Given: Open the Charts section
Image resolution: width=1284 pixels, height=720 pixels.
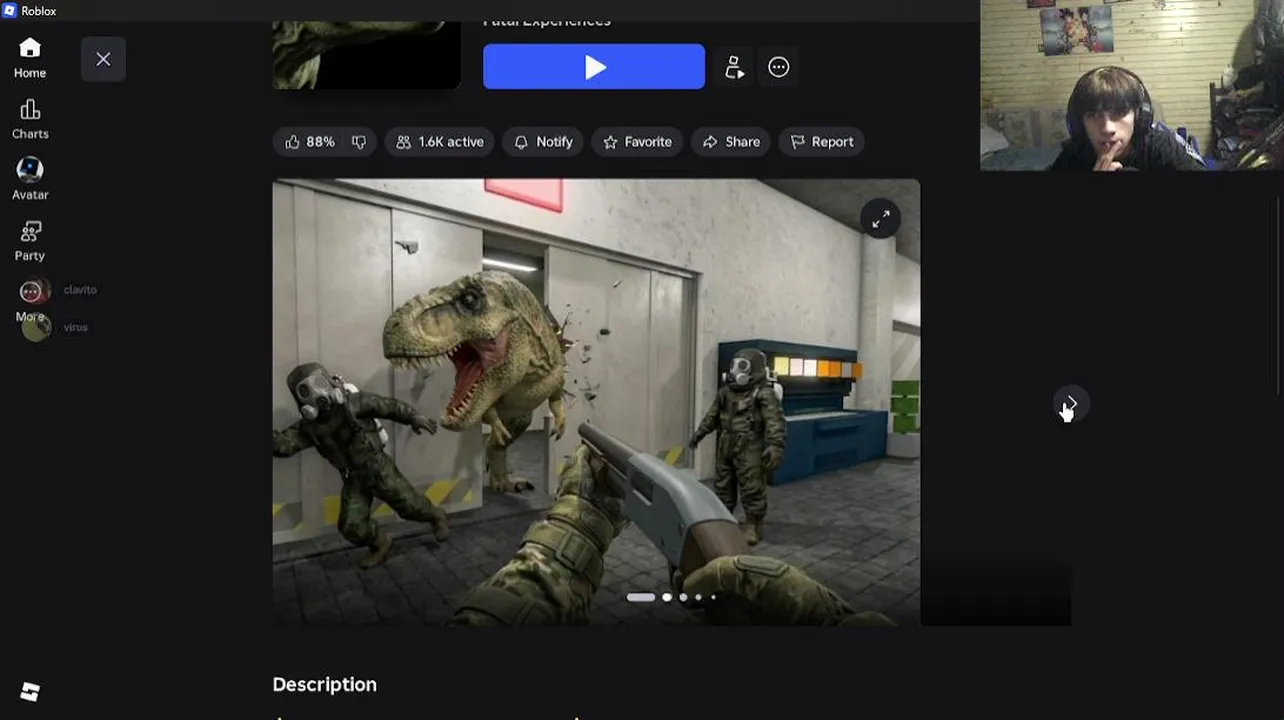Looking at the screenshot, I should (x=30, y=119).
